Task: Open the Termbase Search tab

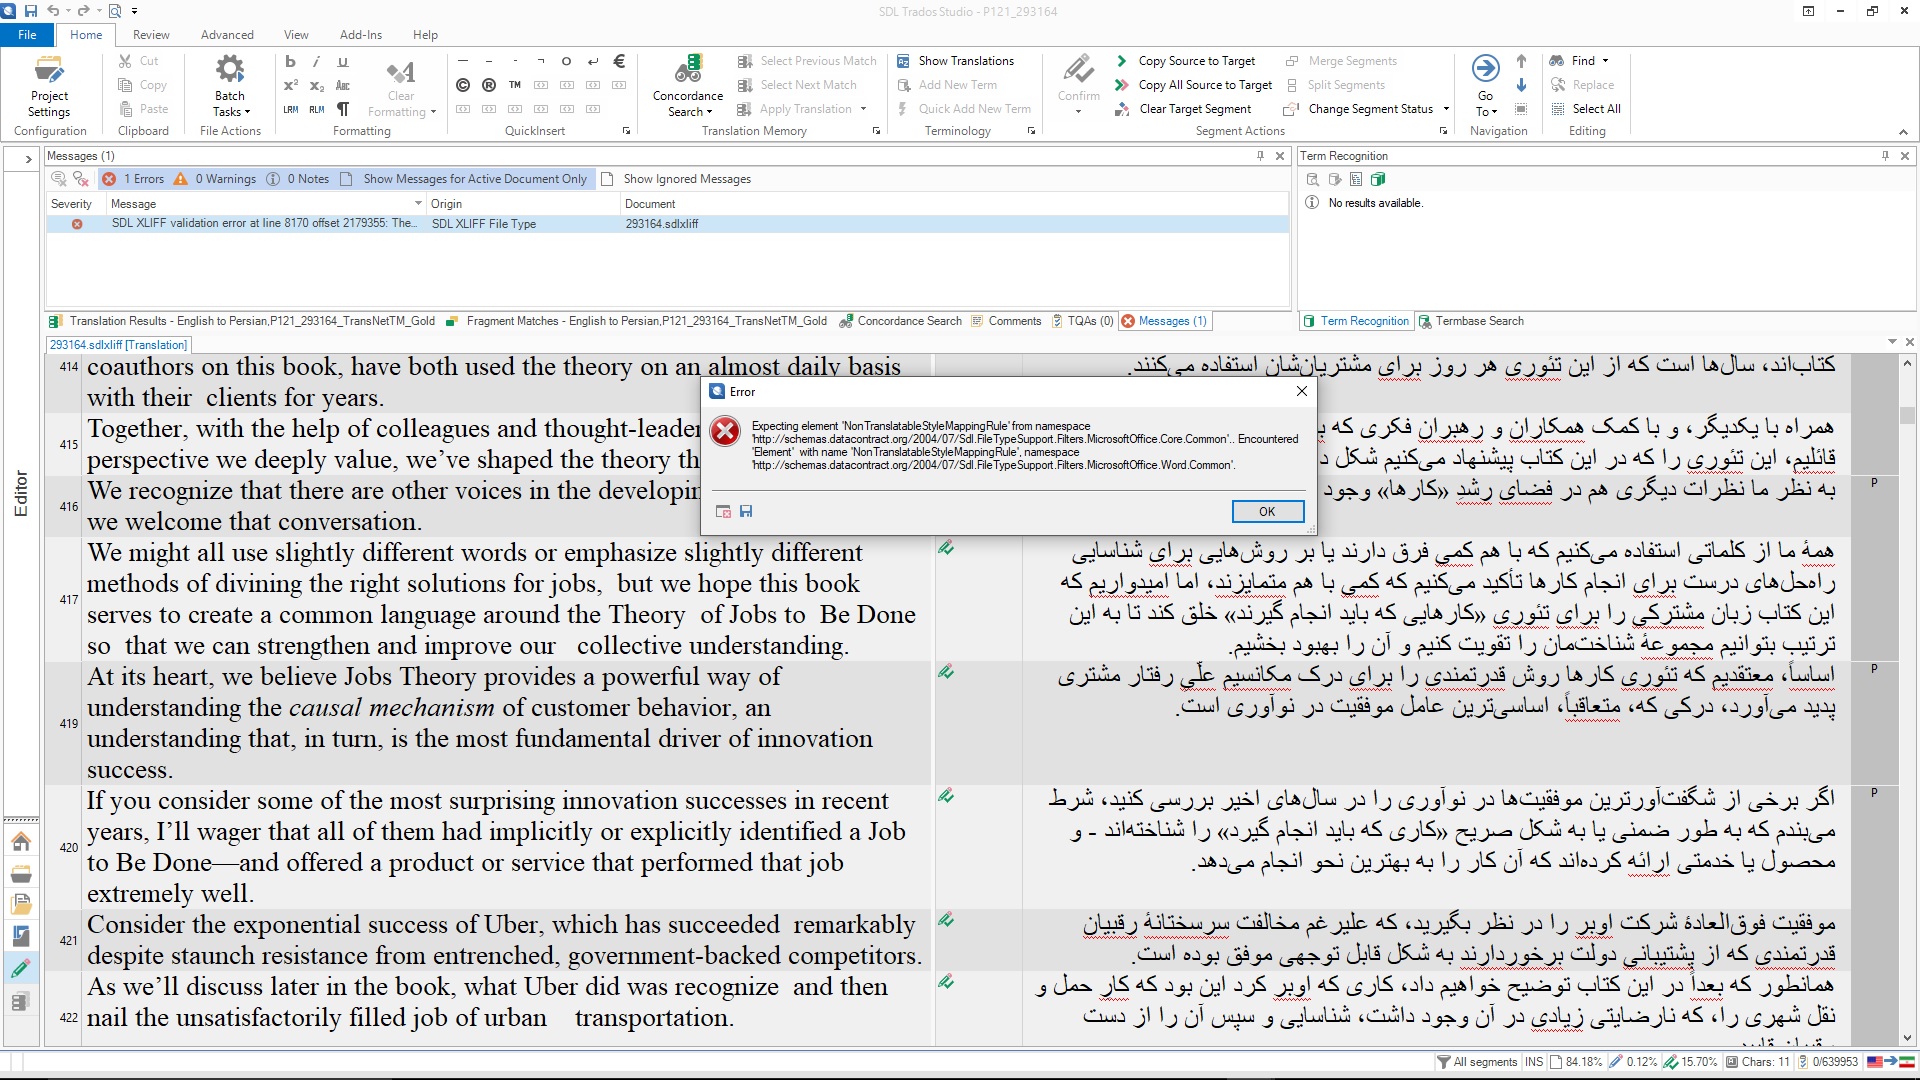Action: pyautogui.click(x=1478, y=321)
